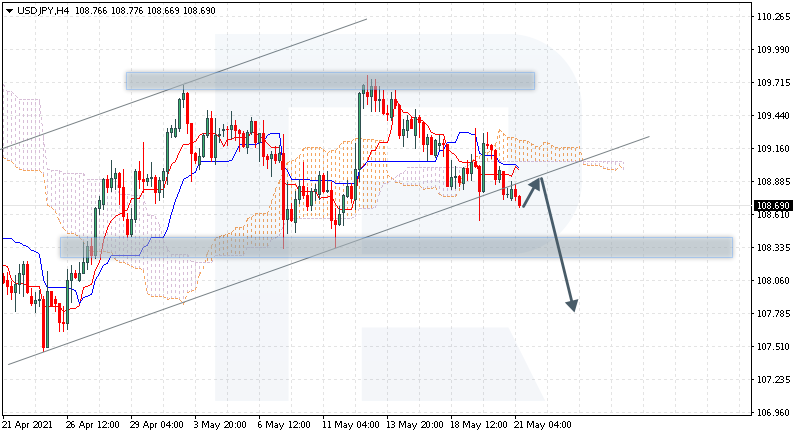
Task: Select the 21 May 04:00 date label
Action: [x=542, y=425]
